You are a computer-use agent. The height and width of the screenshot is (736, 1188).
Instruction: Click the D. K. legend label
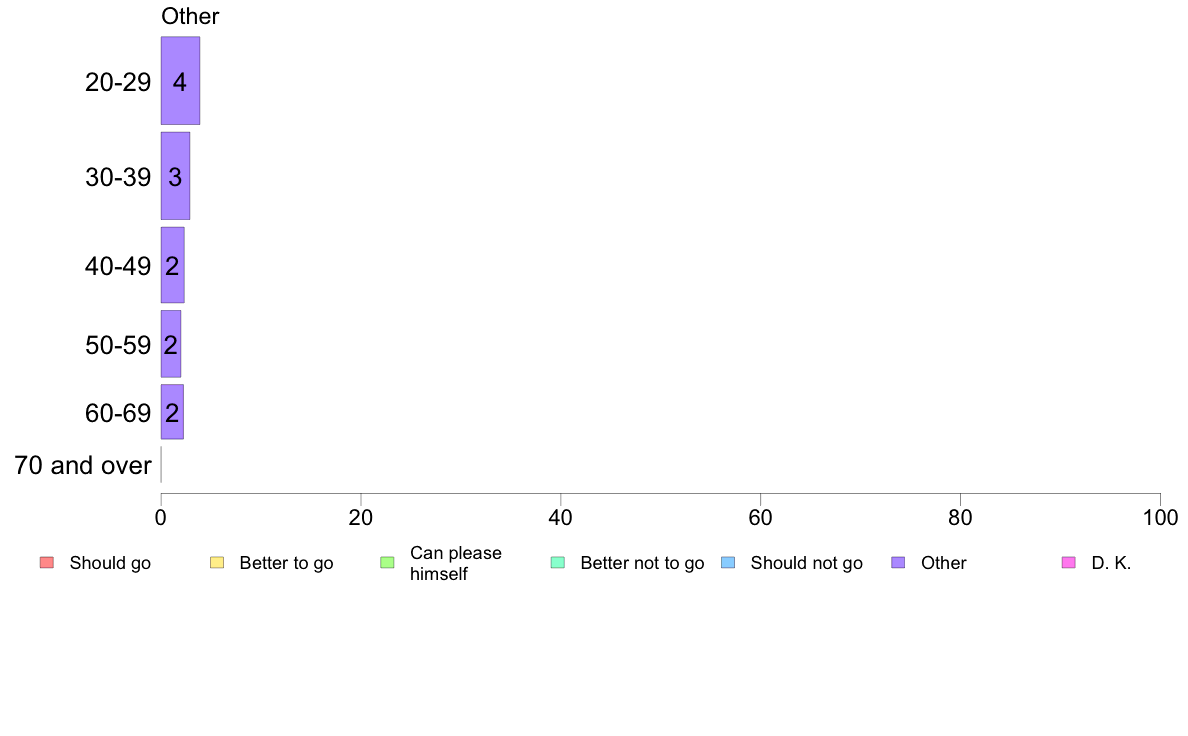(x=1111, y=563)
